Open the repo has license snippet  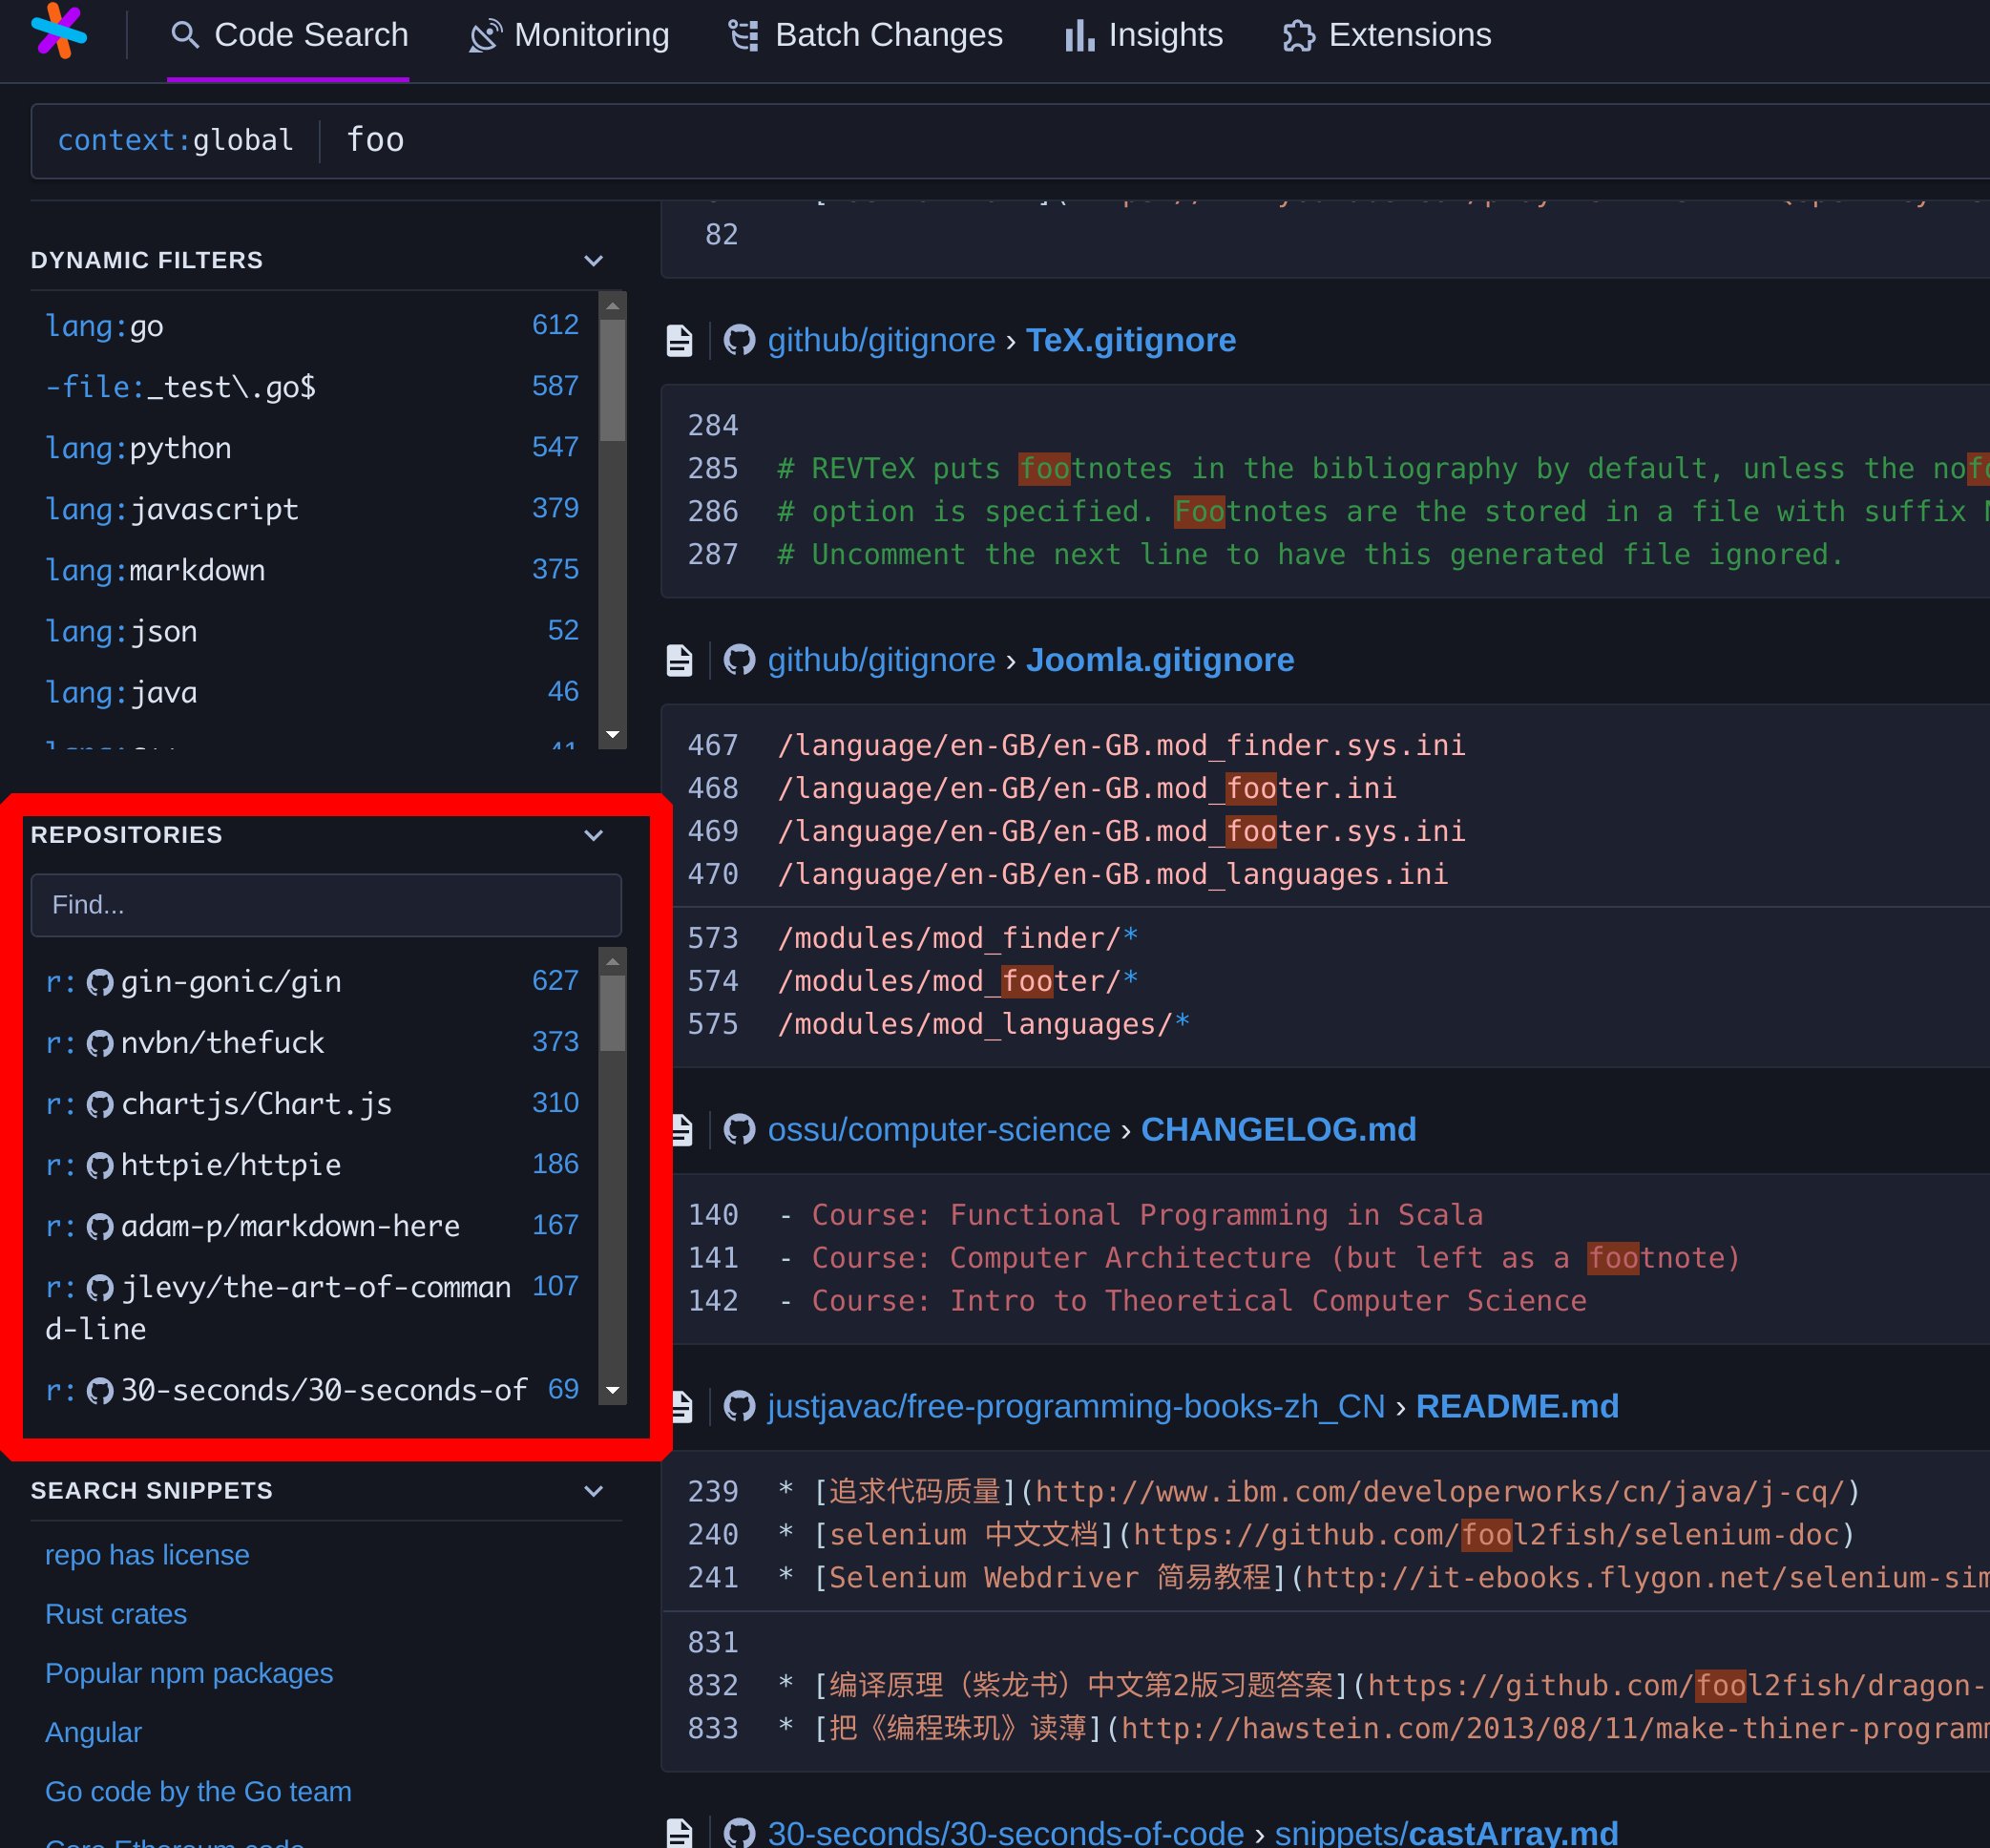coord(146,1554)
